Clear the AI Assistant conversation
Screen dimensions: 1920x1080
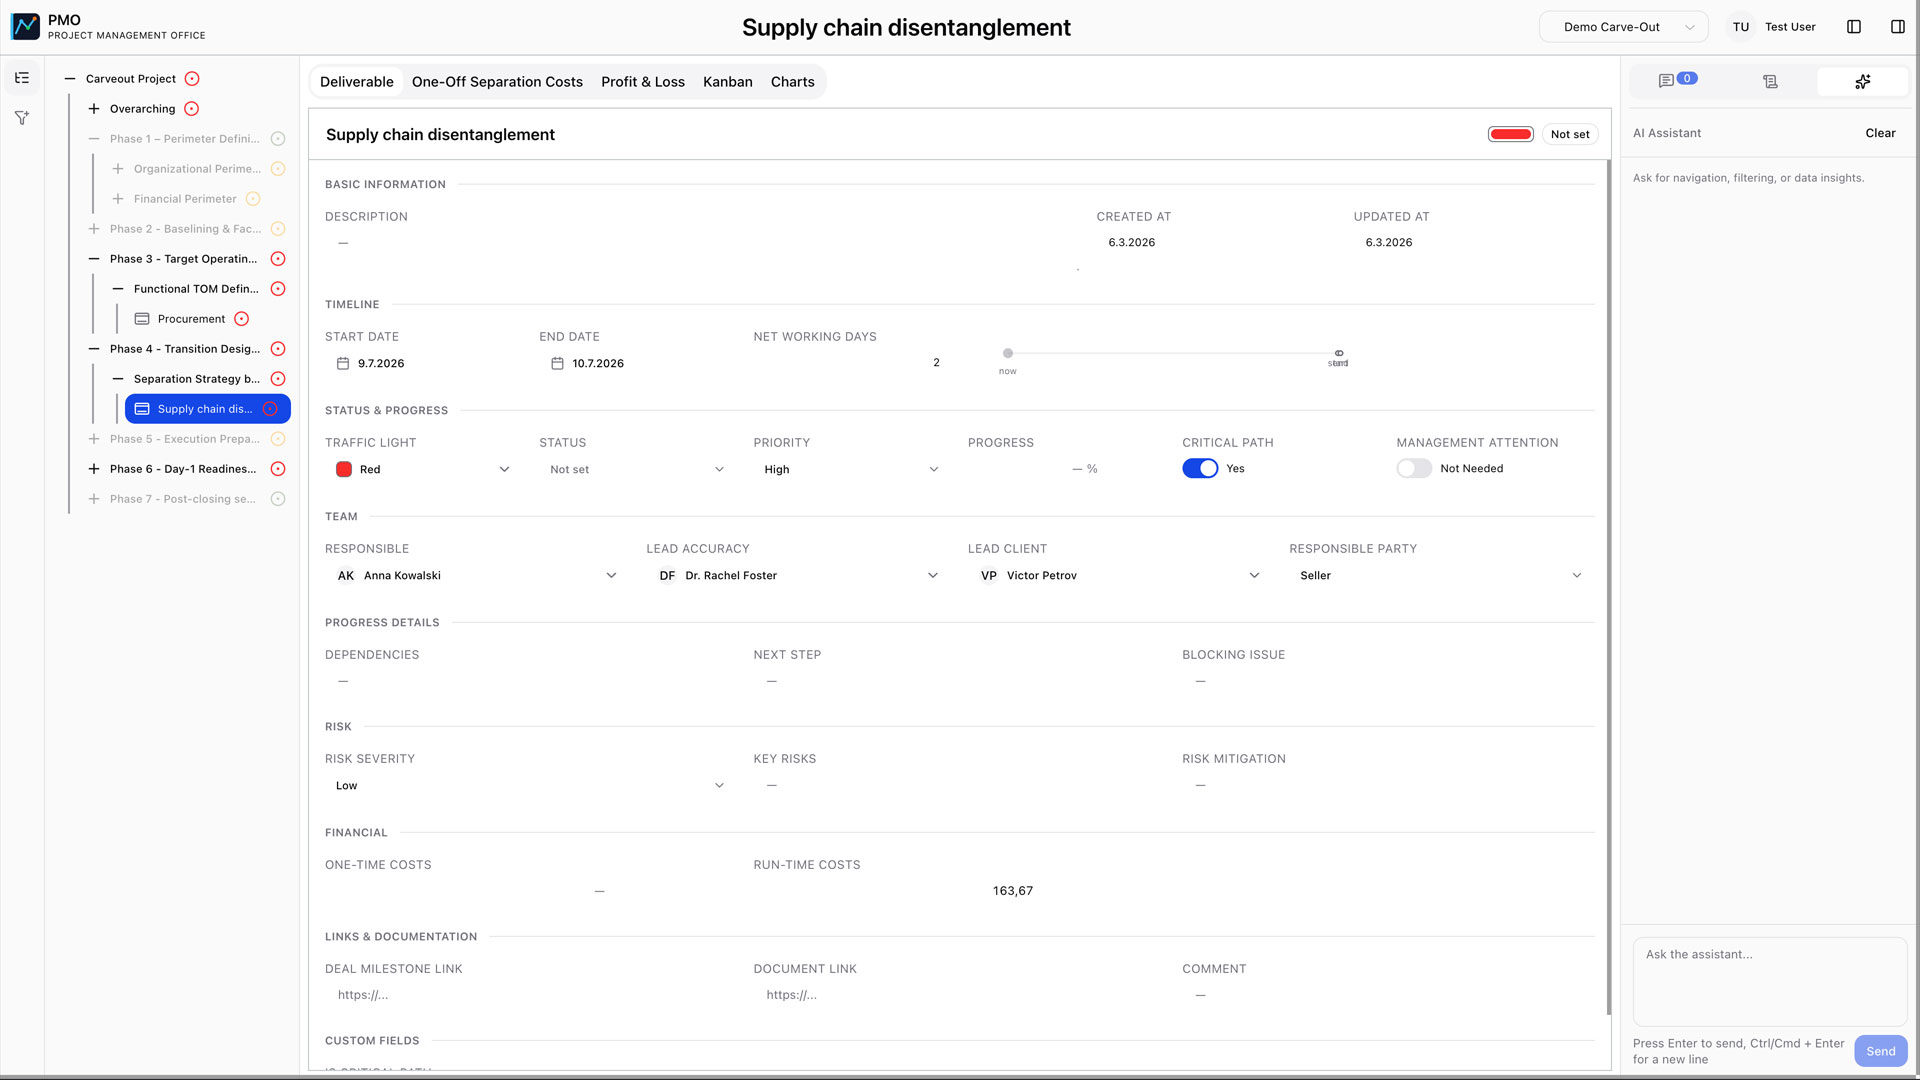pos(1880,132)
